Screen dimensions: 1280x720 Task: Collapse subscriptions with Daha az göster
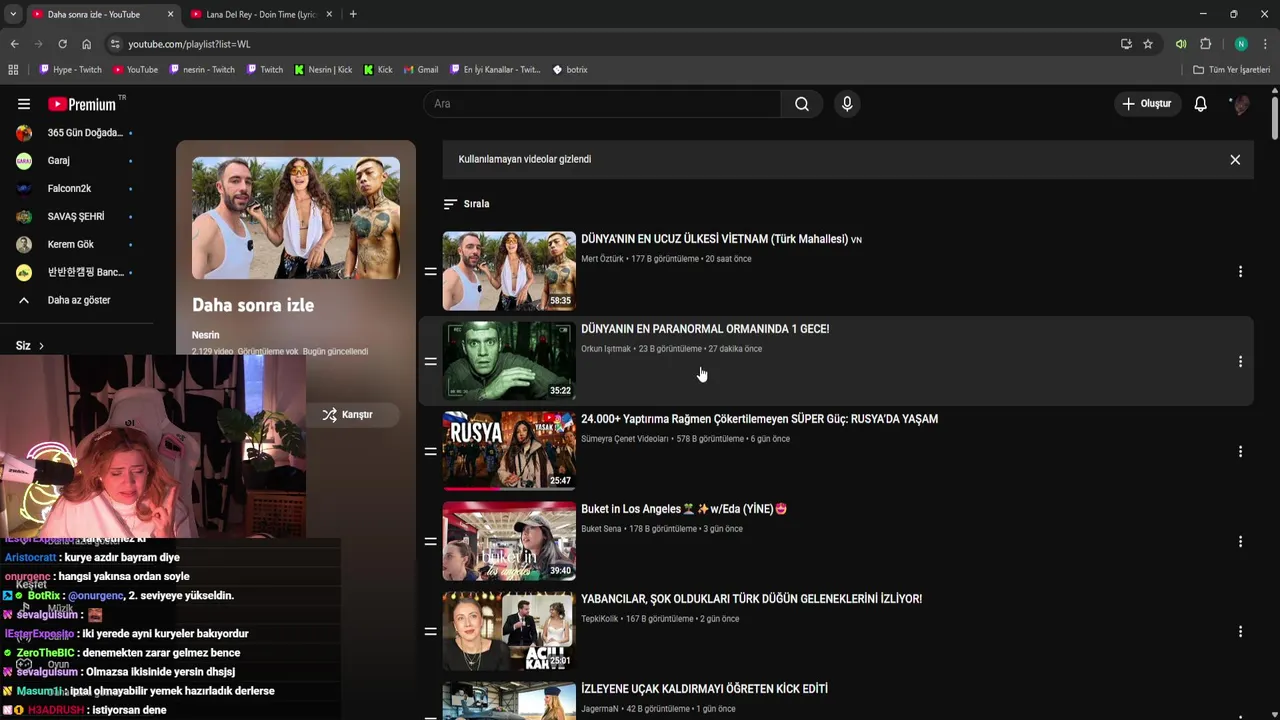point(76,300)
